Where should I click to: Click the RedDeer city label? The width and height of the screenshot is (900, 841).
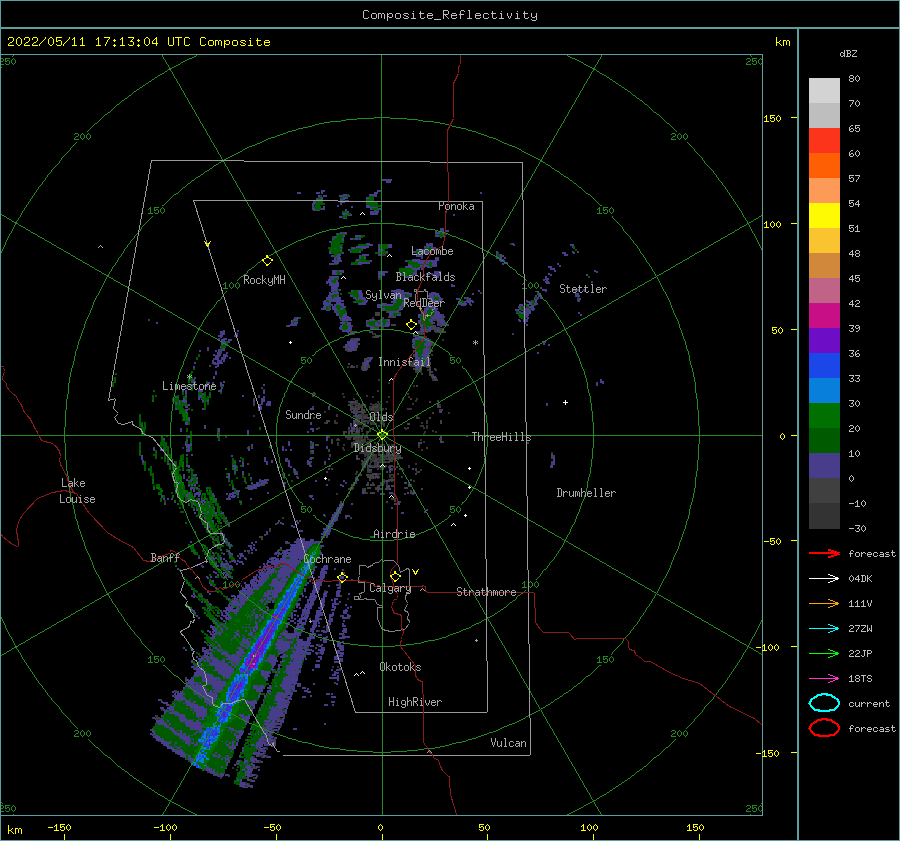pos(424,303)
